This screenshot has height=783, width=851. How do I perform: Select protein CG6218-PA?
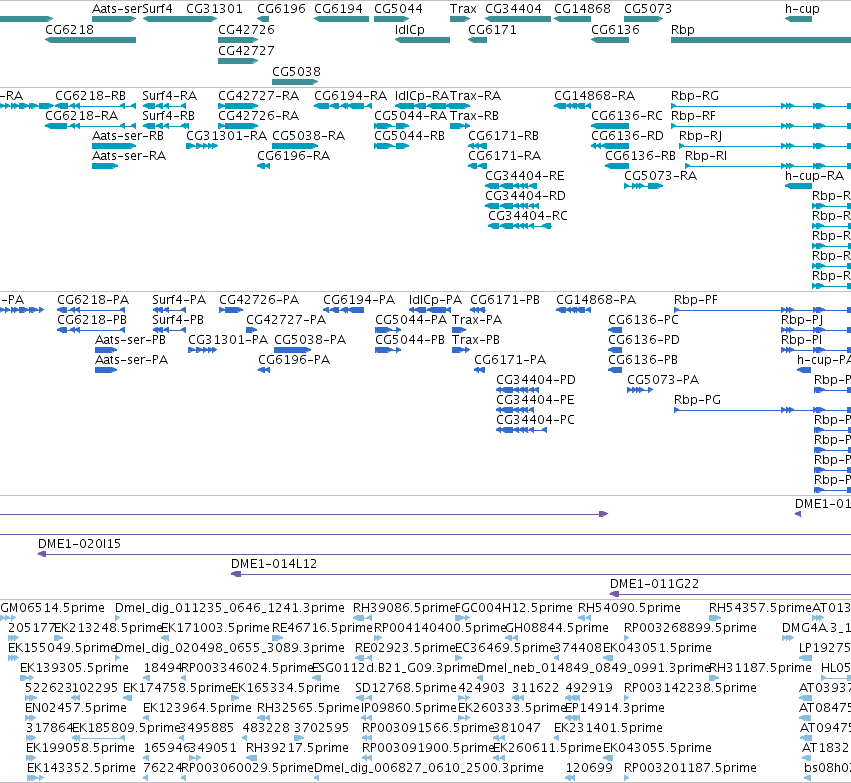coord(91,310)
